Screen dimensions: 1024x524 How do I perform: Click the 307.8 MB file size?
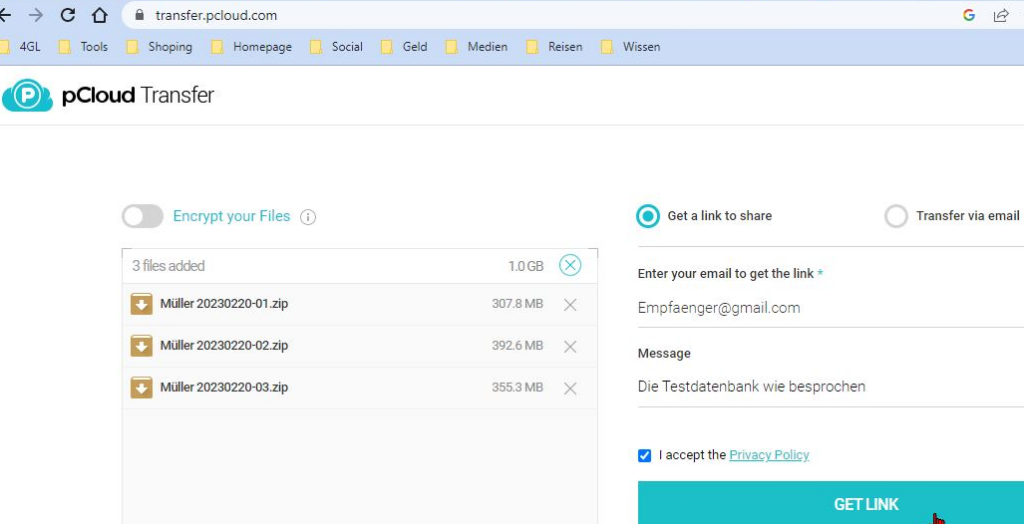click(517, 304)
